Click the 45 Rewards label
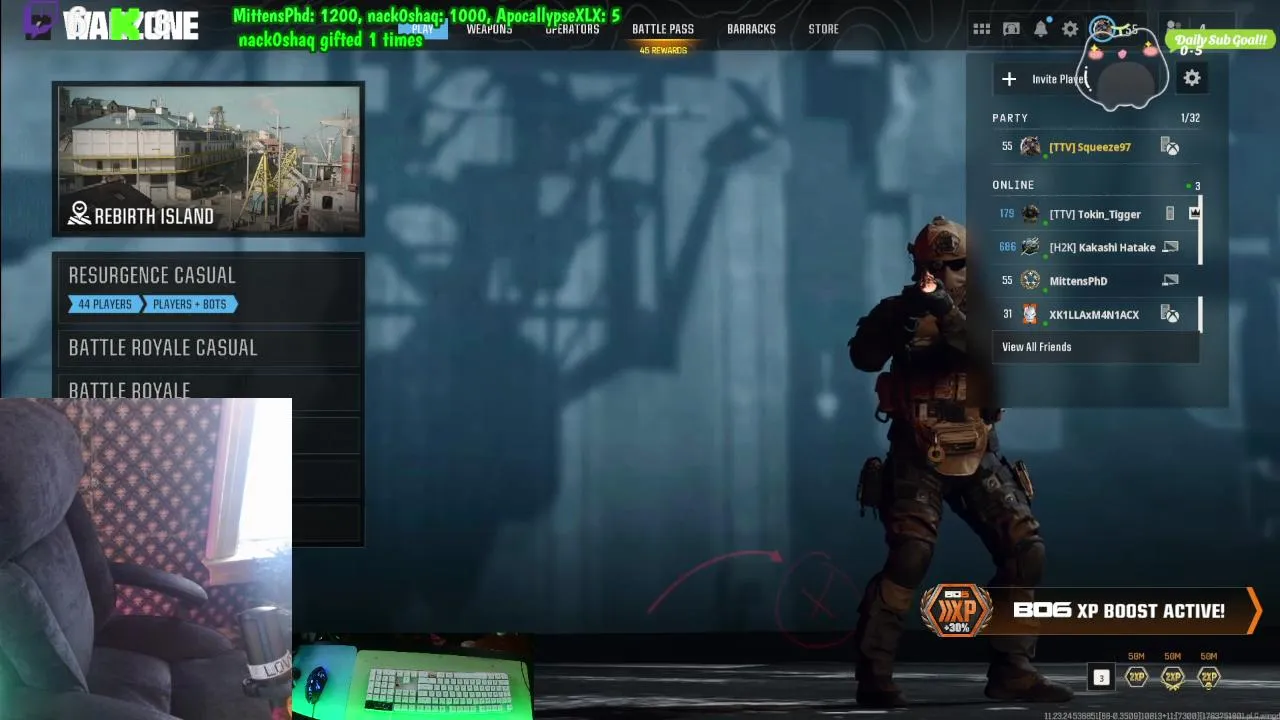Viewport: 1280px width, 720px height. (663, 50)
